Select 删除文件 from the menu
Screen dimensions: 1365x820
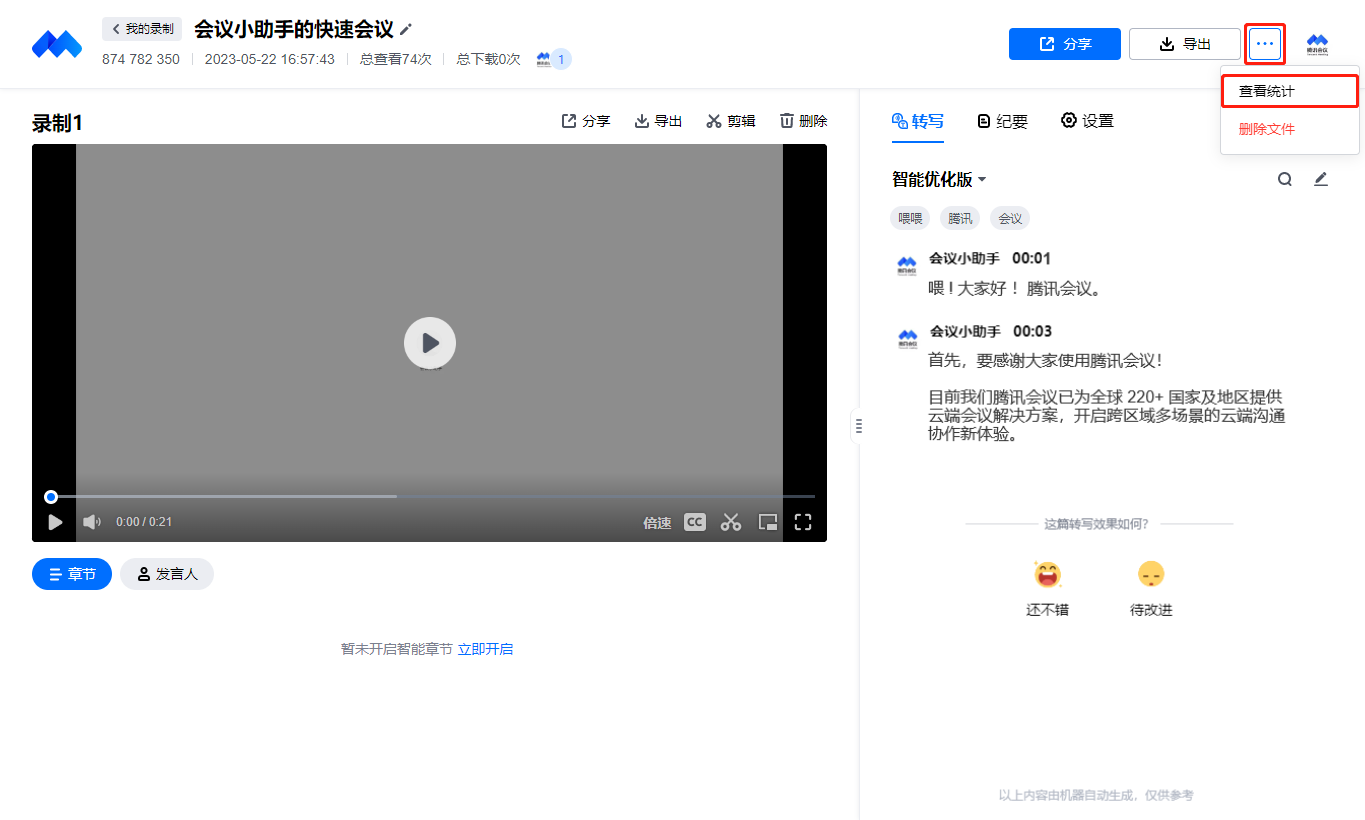click(1289, 129)
